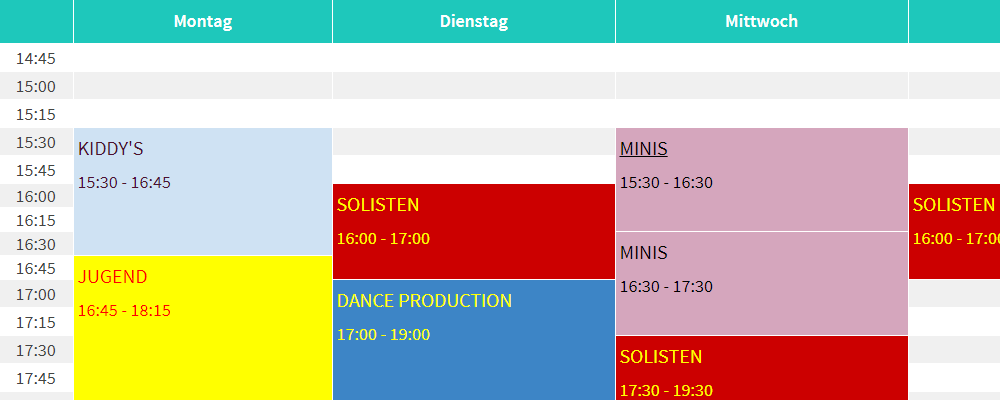Select the Mittwoch column header
The width and height of the screenshot is (1000, 400).
761,21
